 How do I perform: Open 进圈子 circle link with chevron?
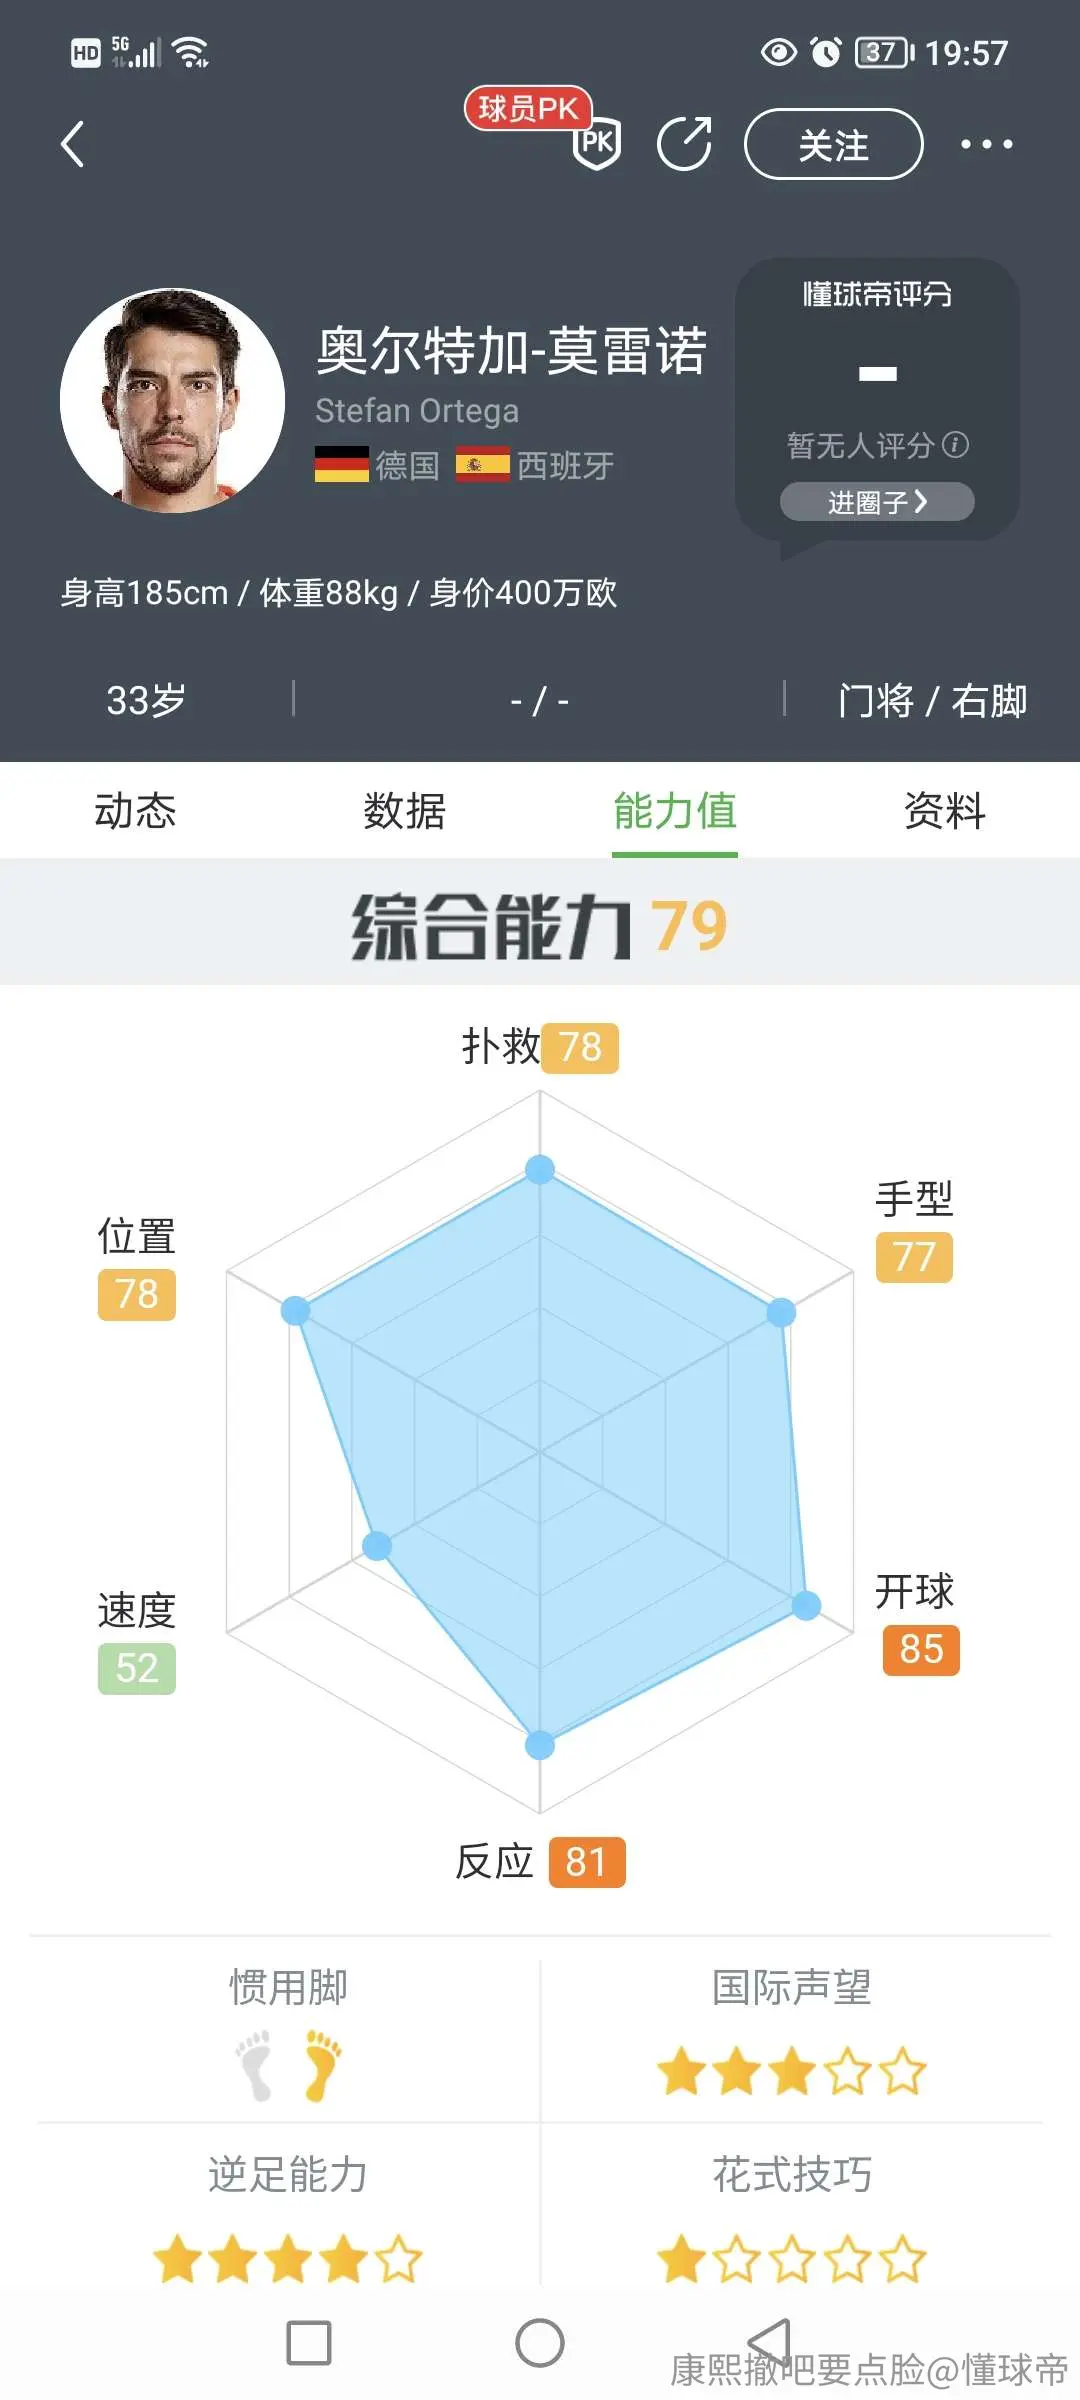coord(877,501)
